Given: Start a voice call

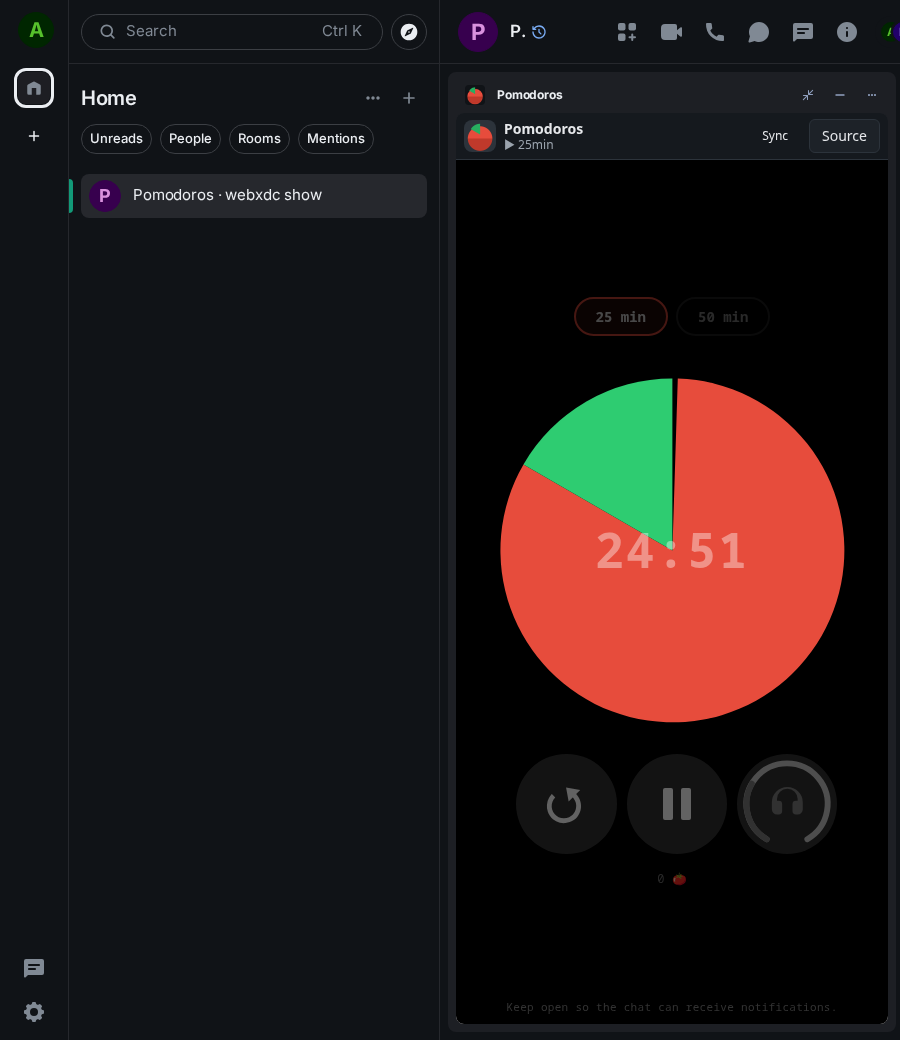Looking at the screenshot, I should tap(714, 32).
